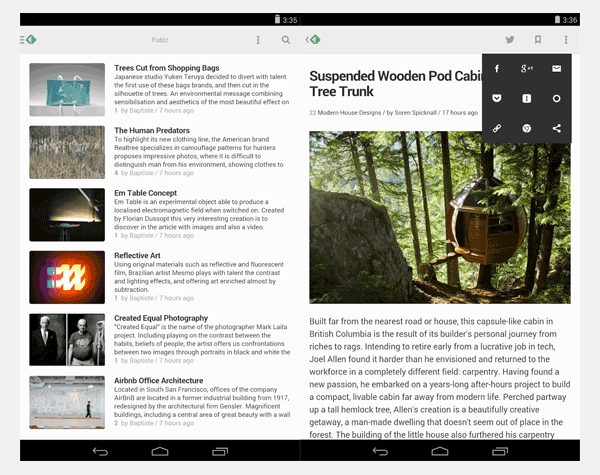This screenshot has width=600, height=475.
Task: Open search in Fubiz feed list
Action: [x=286, y=40]
